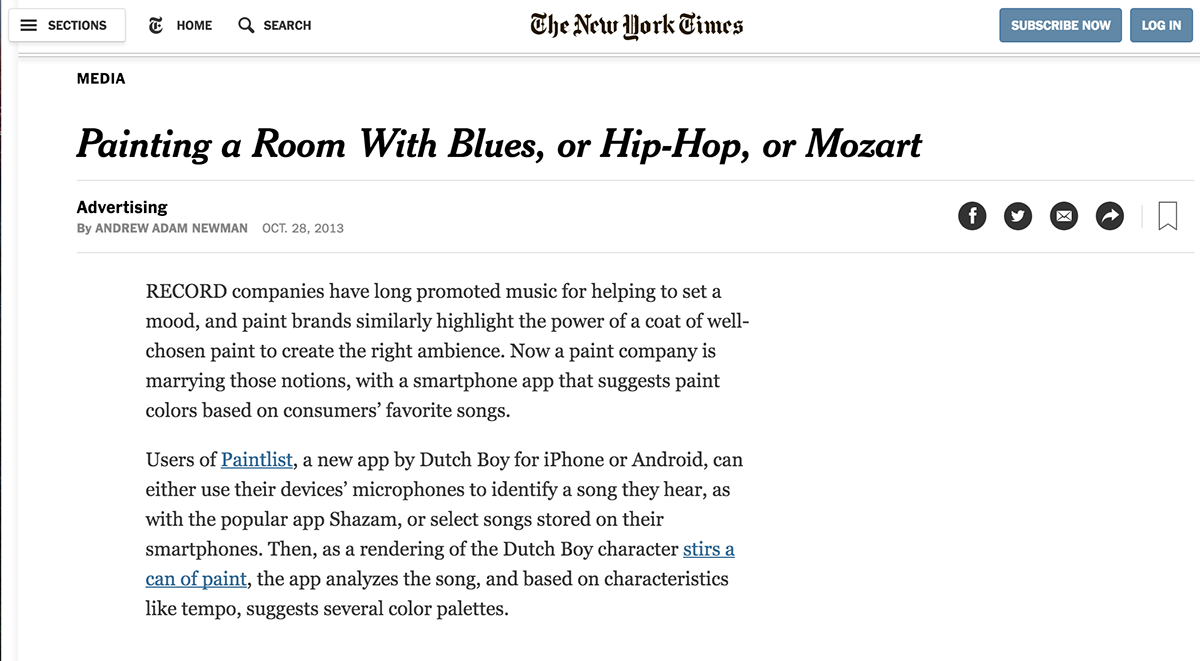Viewport: 1200px width, 661px height.
Task: Click the Times 'T' home icon
Action: coord(155,25)
